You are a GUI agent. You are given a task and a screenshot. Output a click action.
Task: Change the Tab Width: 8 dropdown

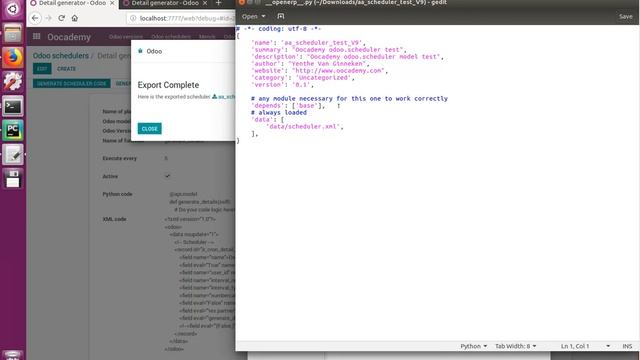coord(516,346)
